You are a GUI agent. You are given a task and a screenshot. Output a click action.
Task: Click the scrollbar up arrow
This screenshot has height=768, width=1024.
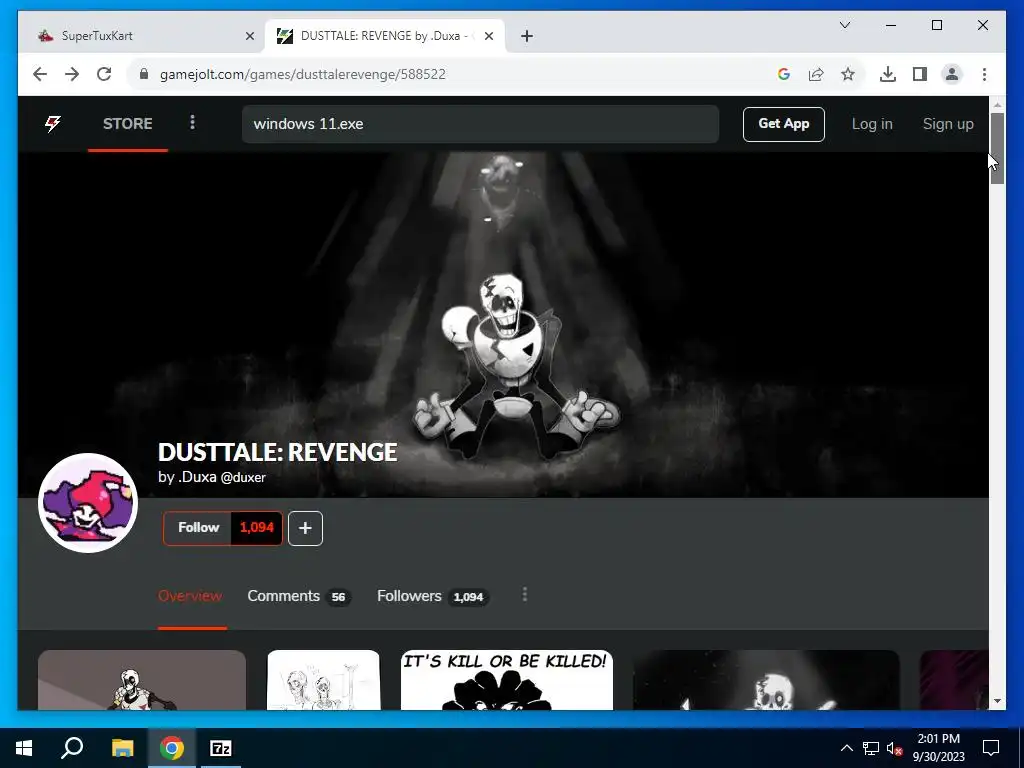[x=997, y=104]
